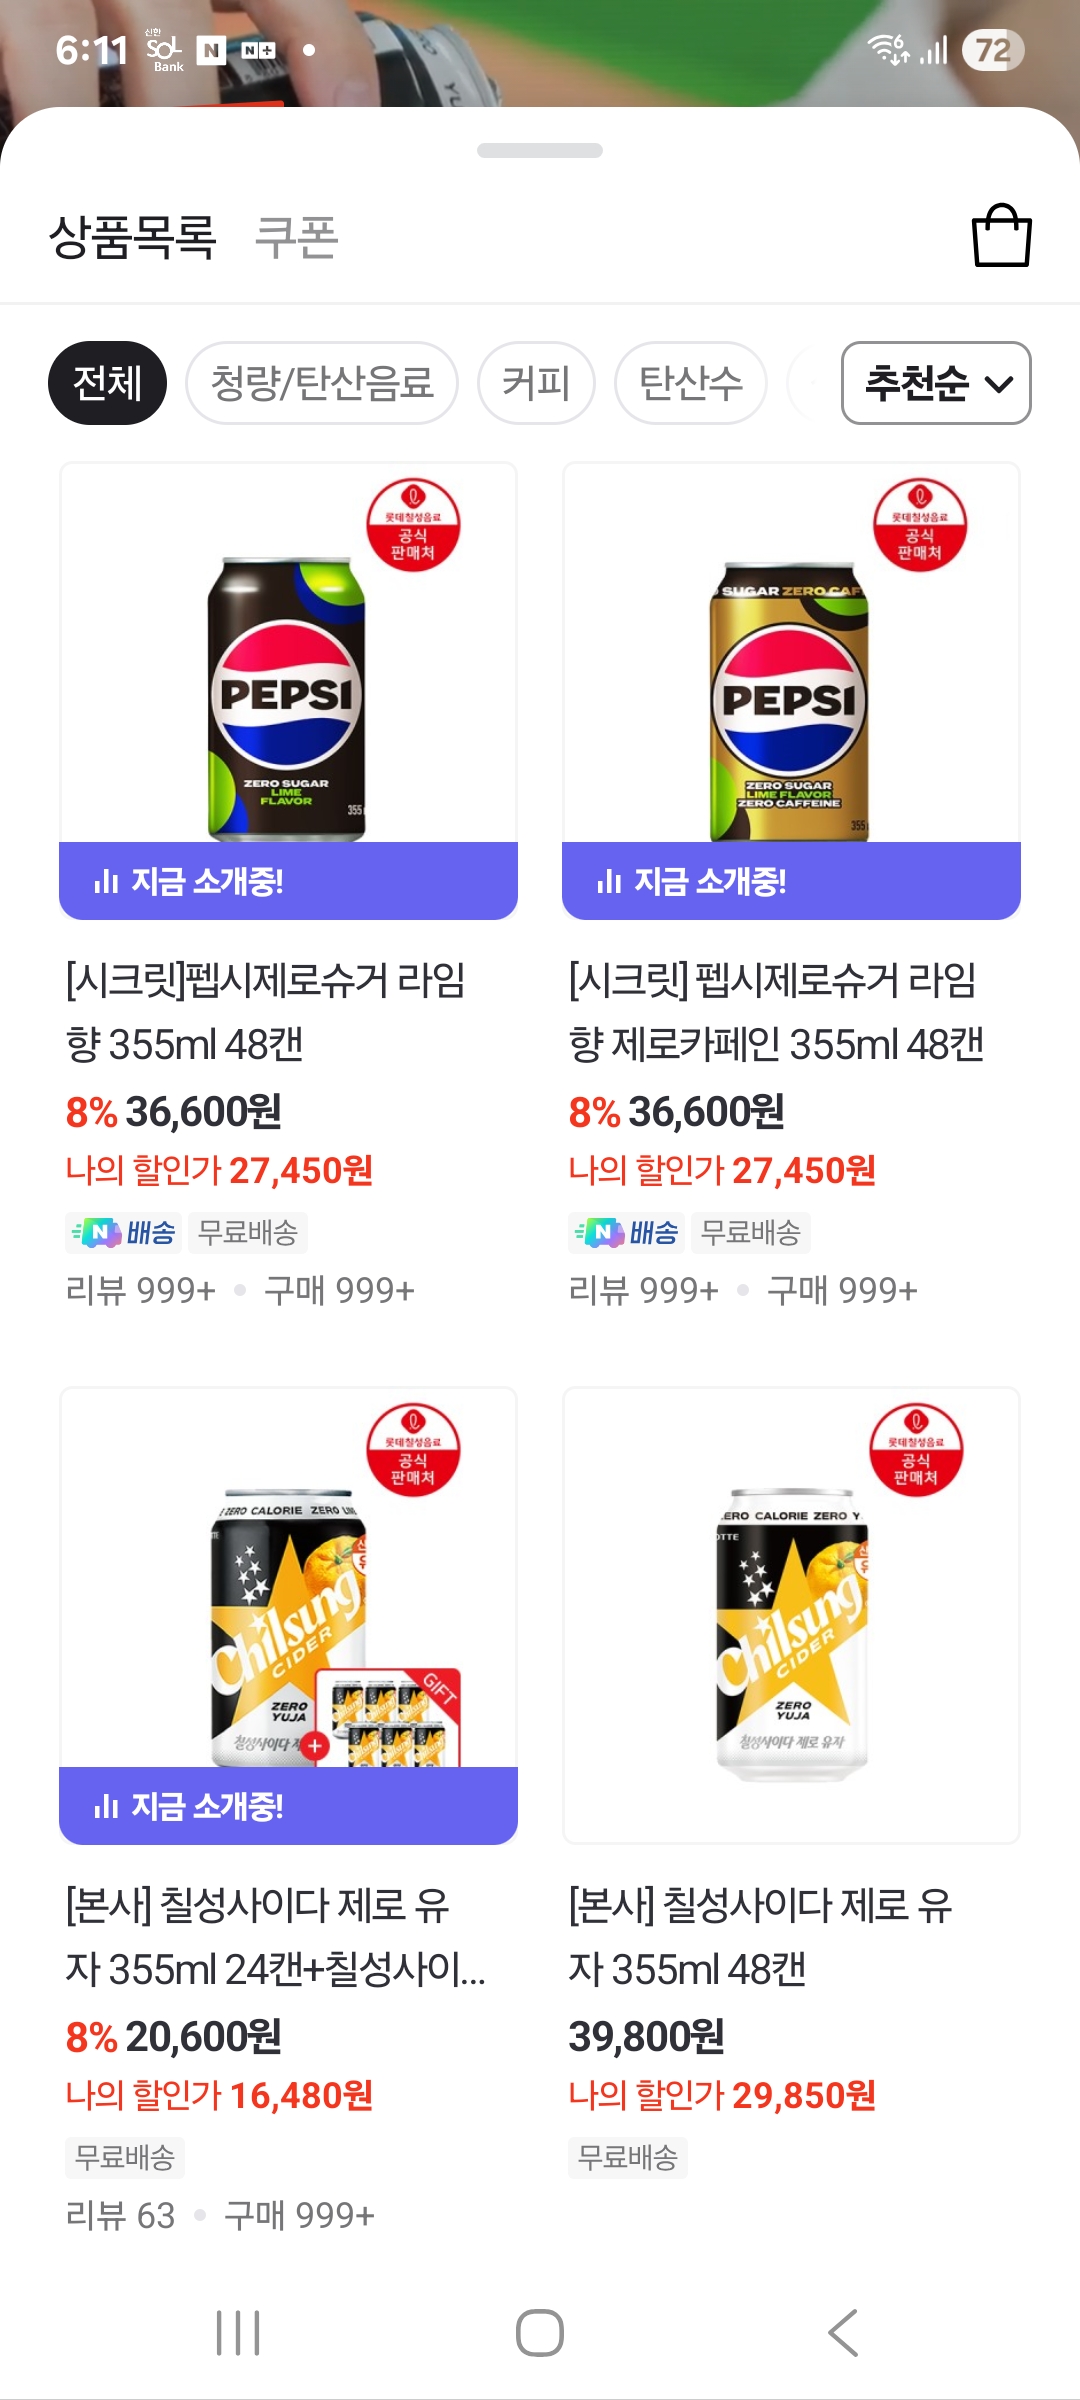This screenshot has height=2400, width=1080.
Task: Open the 추천순 sort dropdown
Action: tap(936, 383)
